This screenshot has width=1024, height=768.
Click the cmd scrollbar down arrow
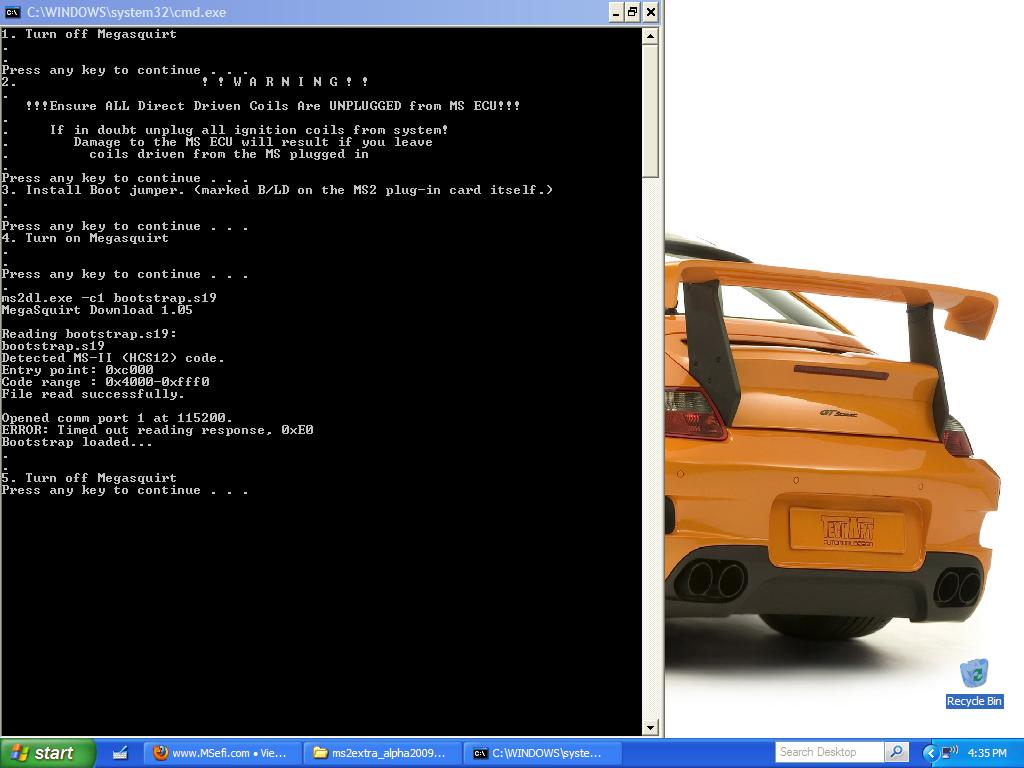tap(650, 727)
